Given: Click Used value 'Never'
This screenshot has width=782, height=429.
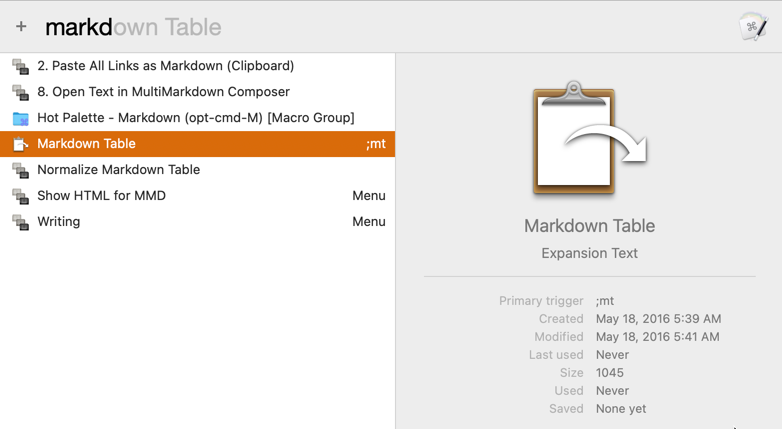Looking at the screenshot, I should [x=612, y=391].
